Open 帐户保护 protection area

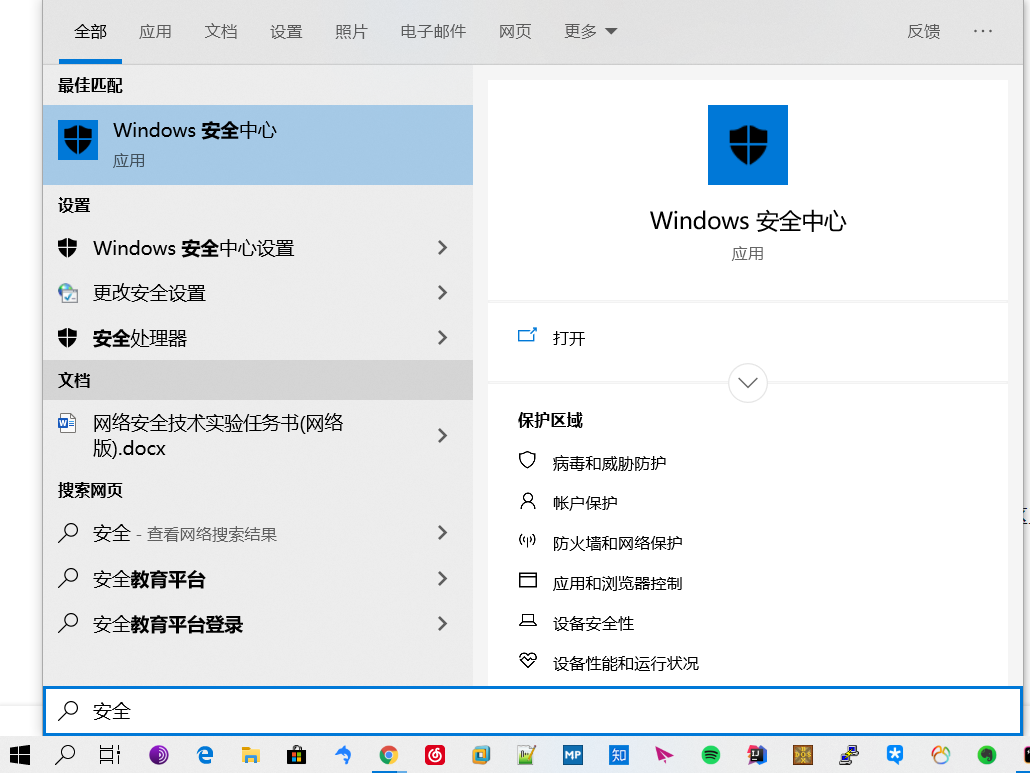click(585, 503)
